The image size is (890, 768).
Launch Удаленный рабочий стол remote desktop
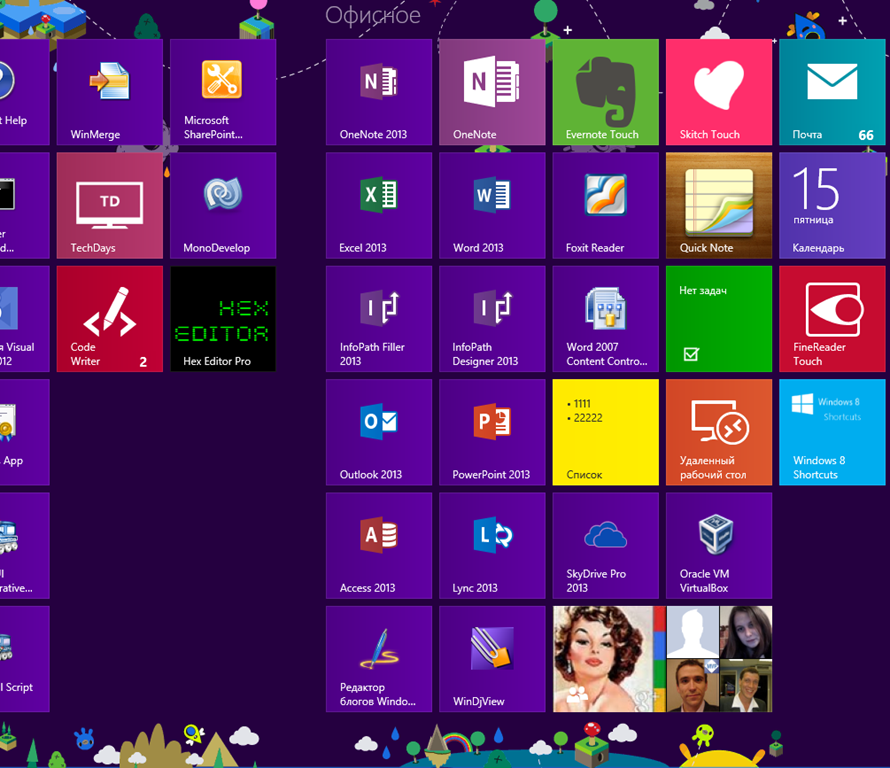point(719,433)
